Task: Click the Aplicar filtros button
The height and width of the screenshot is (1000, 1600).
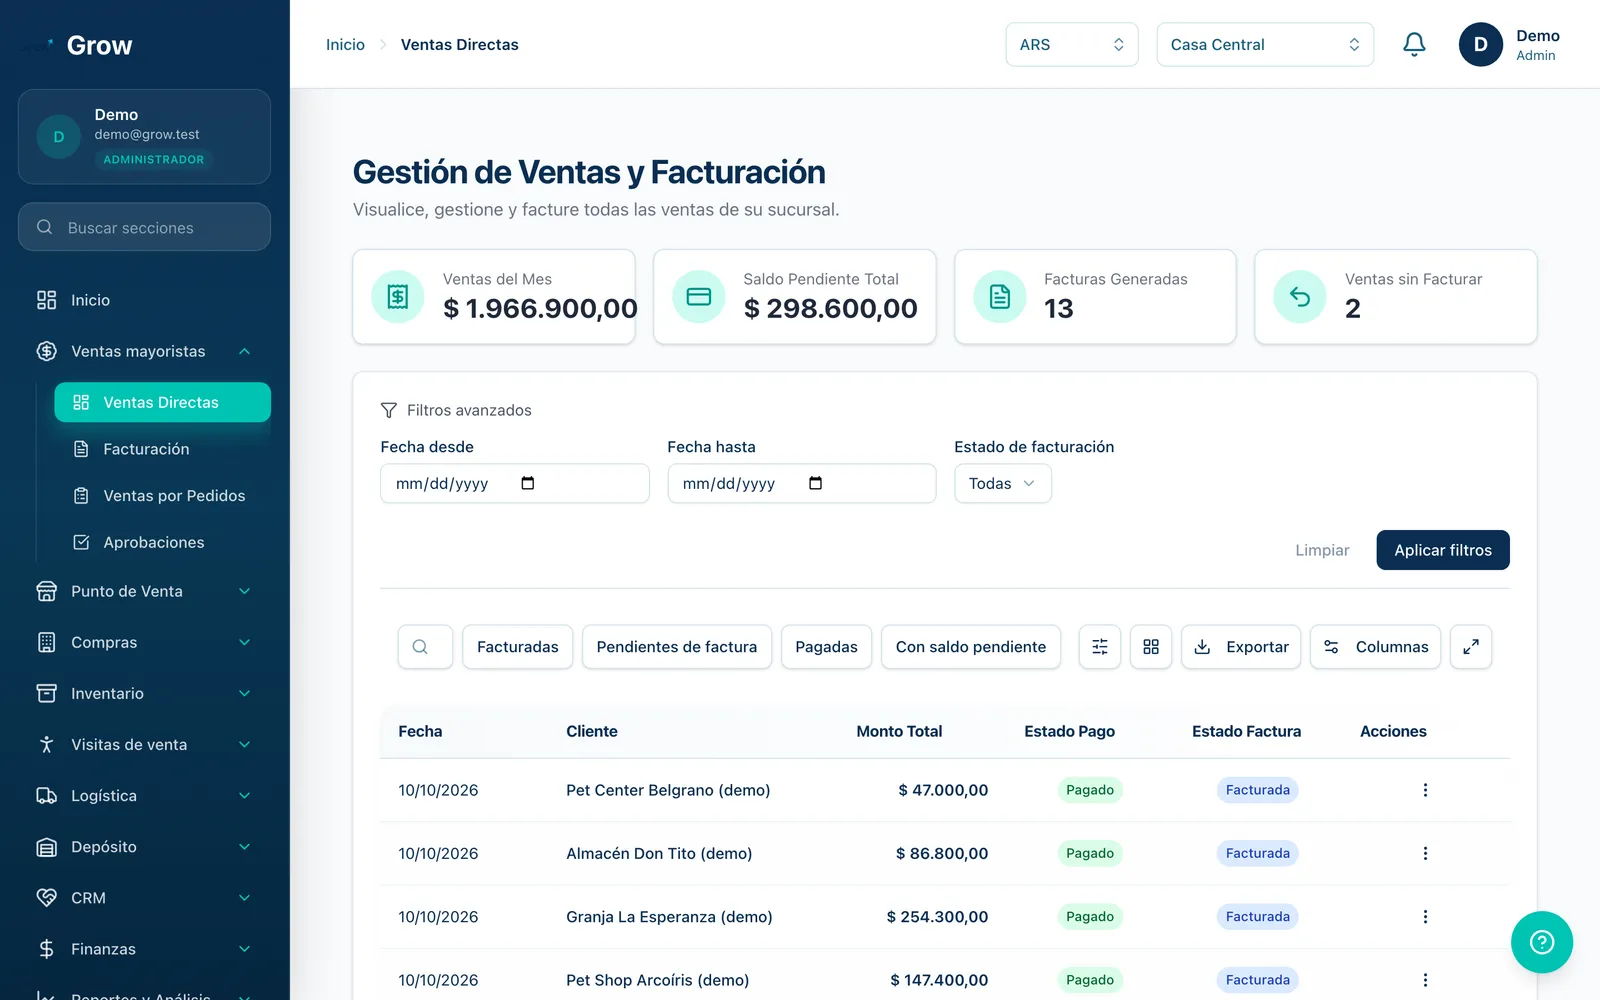Action: (1443, 550)
